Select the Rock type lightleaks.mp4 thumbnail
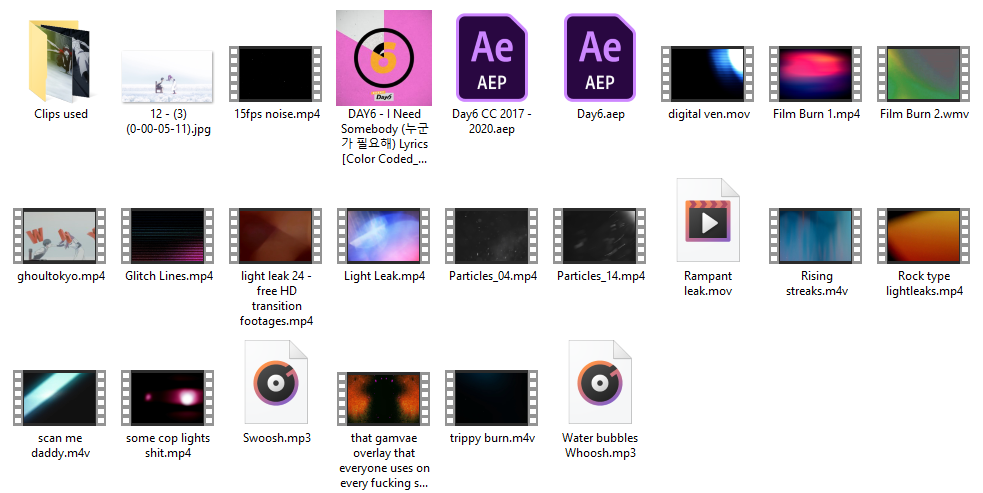This screenshot has height=493, width=983. 923,236
